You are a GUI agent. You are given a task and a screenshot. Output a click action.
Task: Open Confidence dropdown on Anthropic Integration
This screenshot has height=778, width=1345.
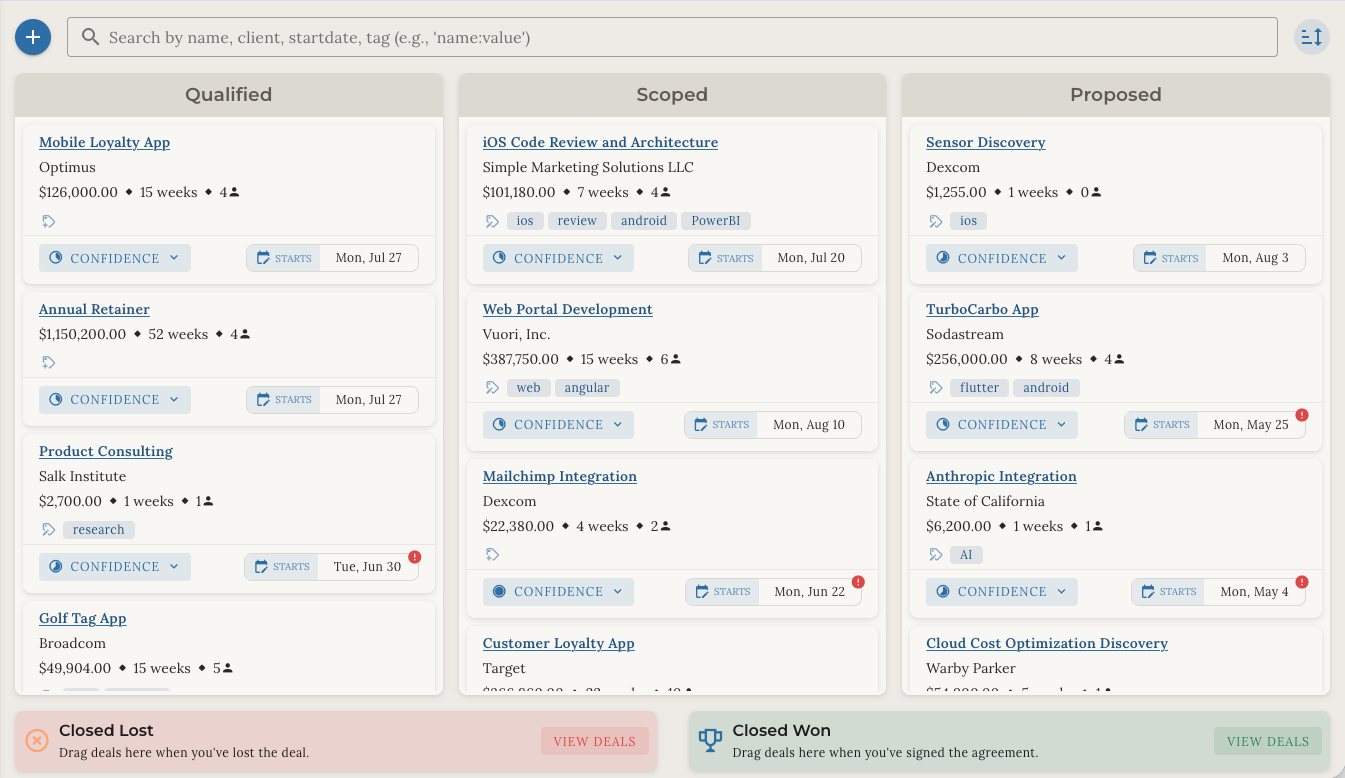1002,591
